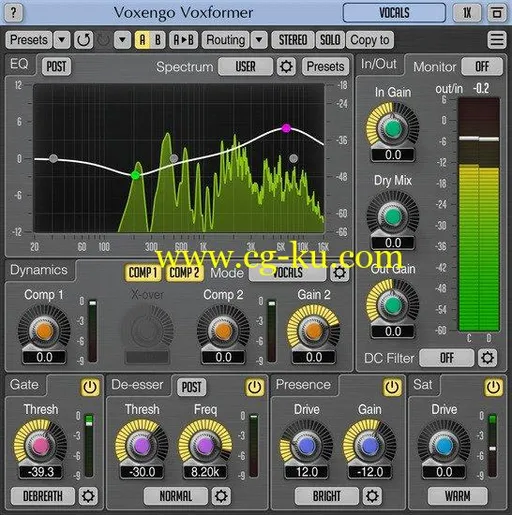
Task: Select the magenta EQ band point
Action: tap(286, 128)
